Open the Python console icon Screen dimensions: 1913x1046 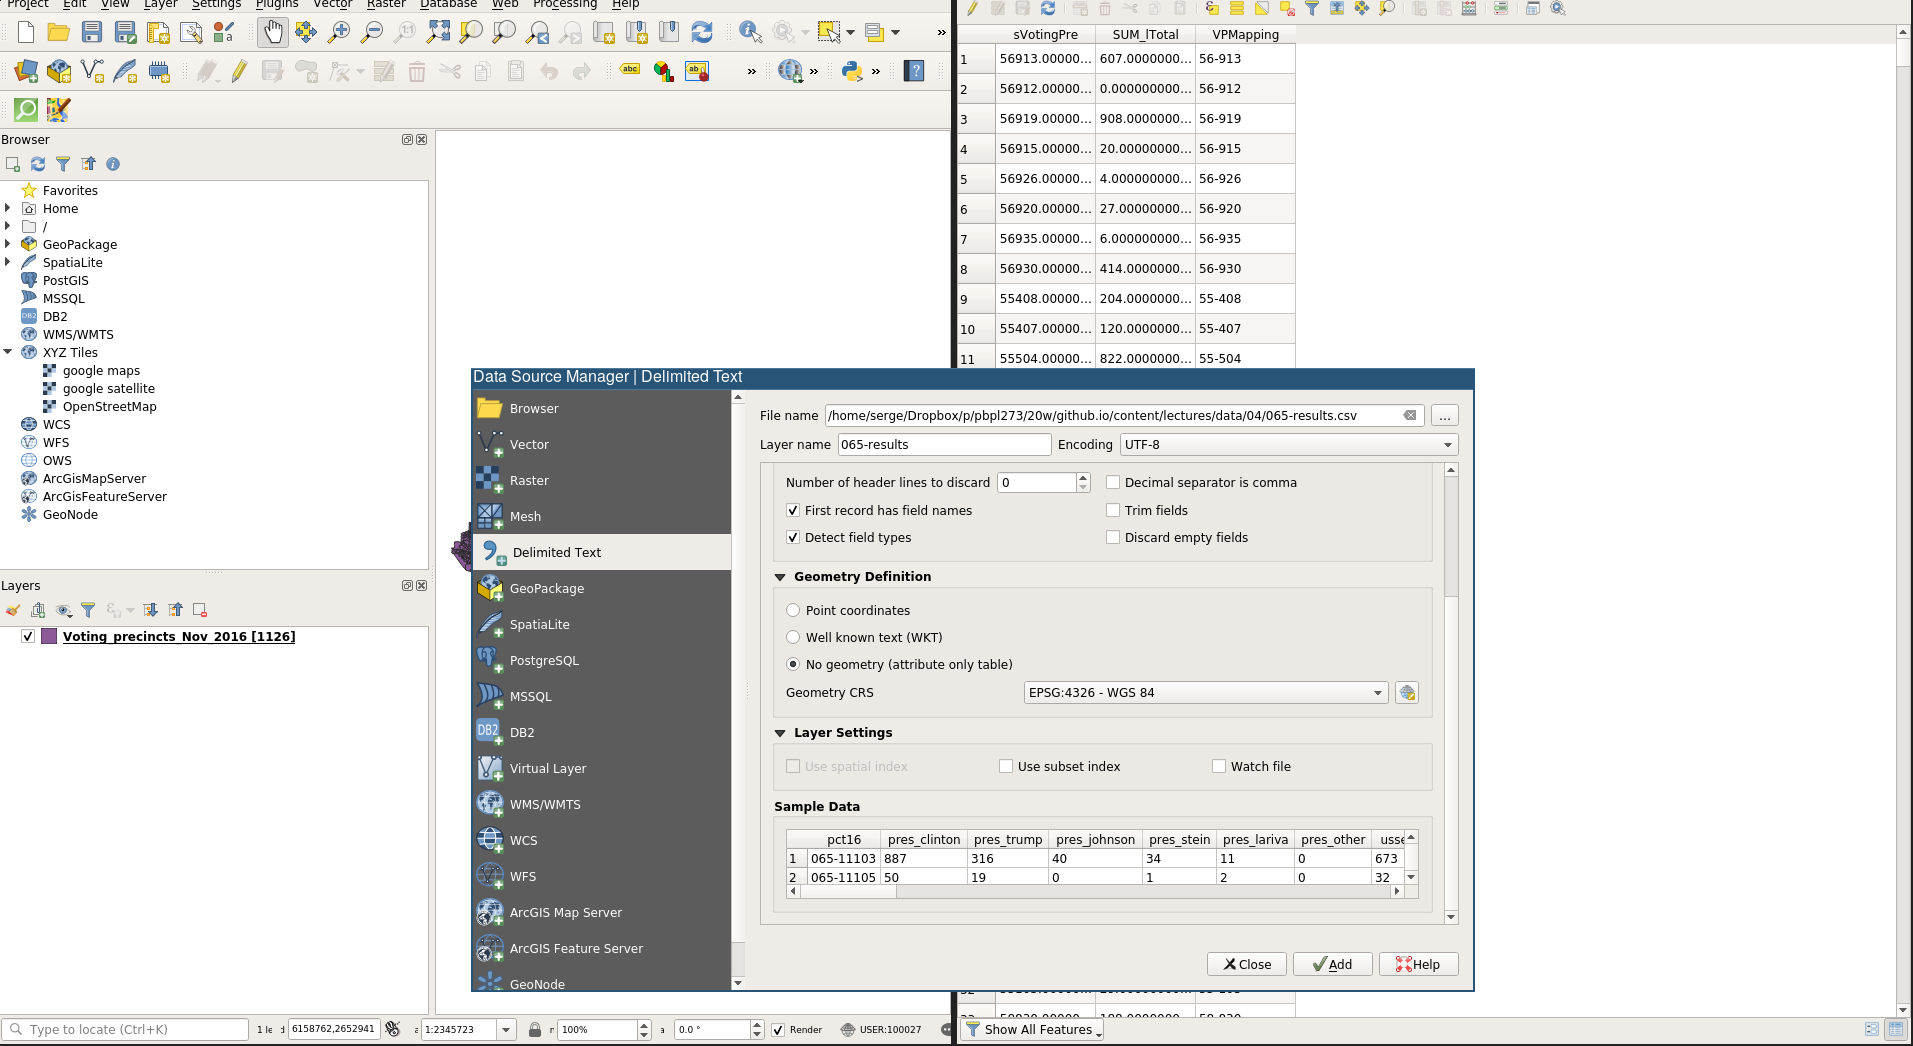pos(852,71)
